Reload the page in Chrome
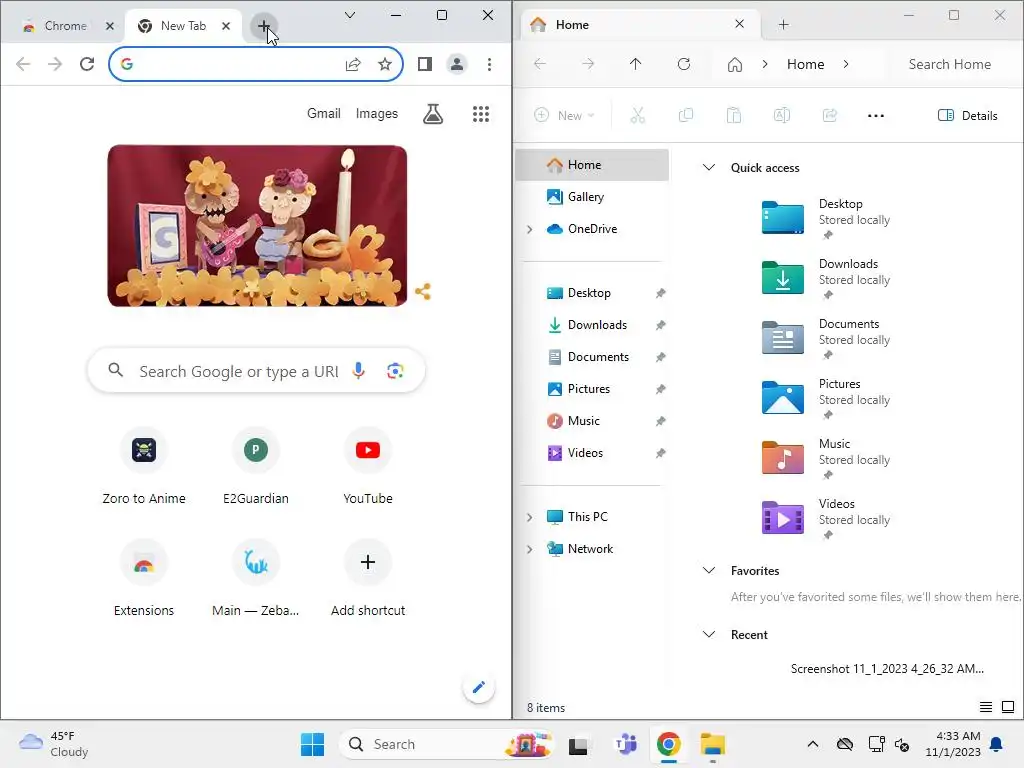Image resolution: width=1024 pixels, height=768 pixels. click(x=87, y=64)
